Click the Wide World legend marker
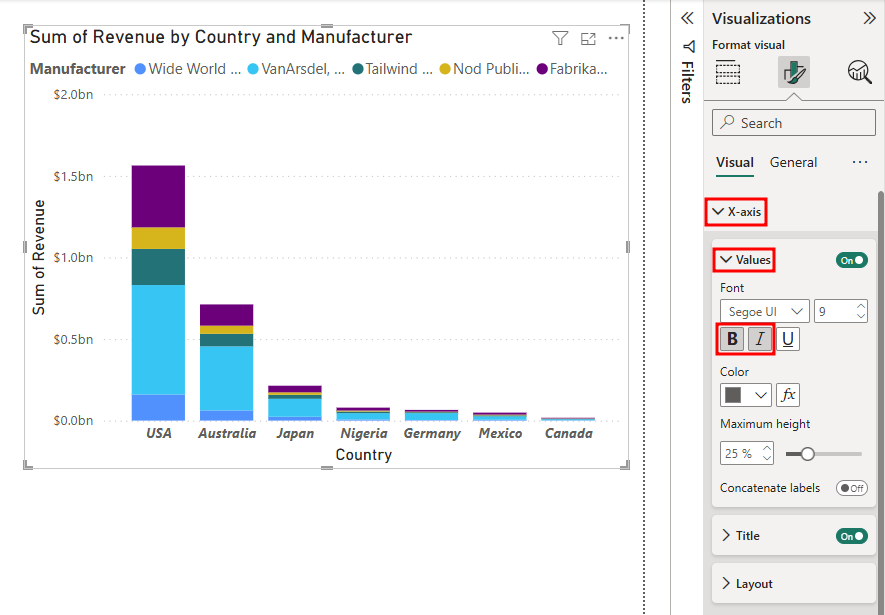This screenshot has width=885, height=615. coord(140,69)
